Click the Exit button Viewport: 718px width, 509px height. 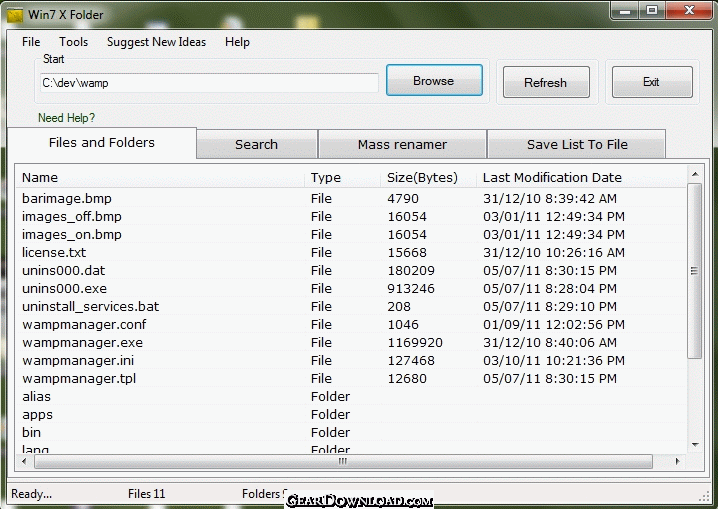click(x=652, y=82)
